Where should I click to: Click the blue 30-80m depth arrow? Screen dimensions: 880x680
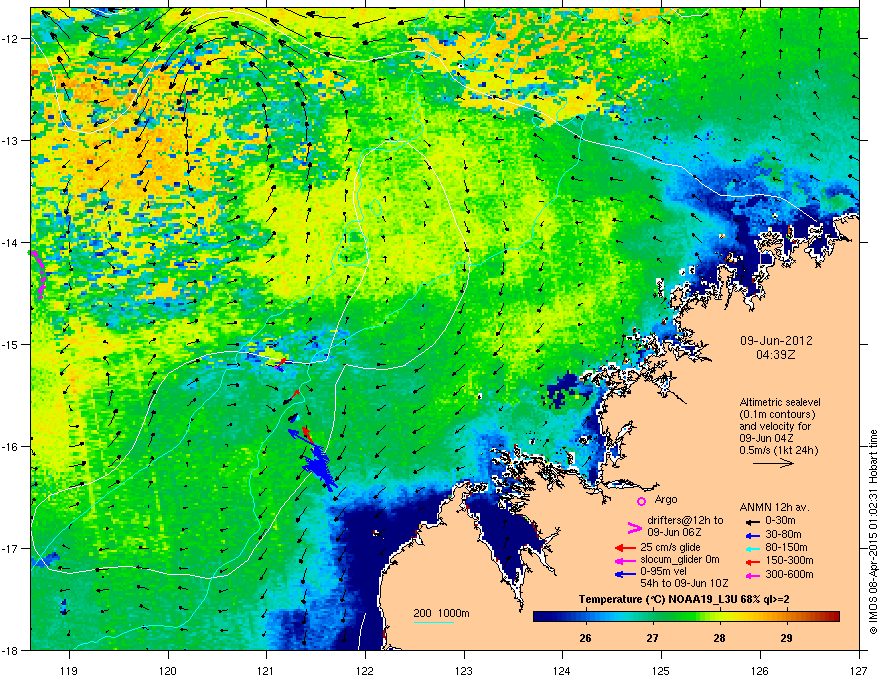point(752,535)
